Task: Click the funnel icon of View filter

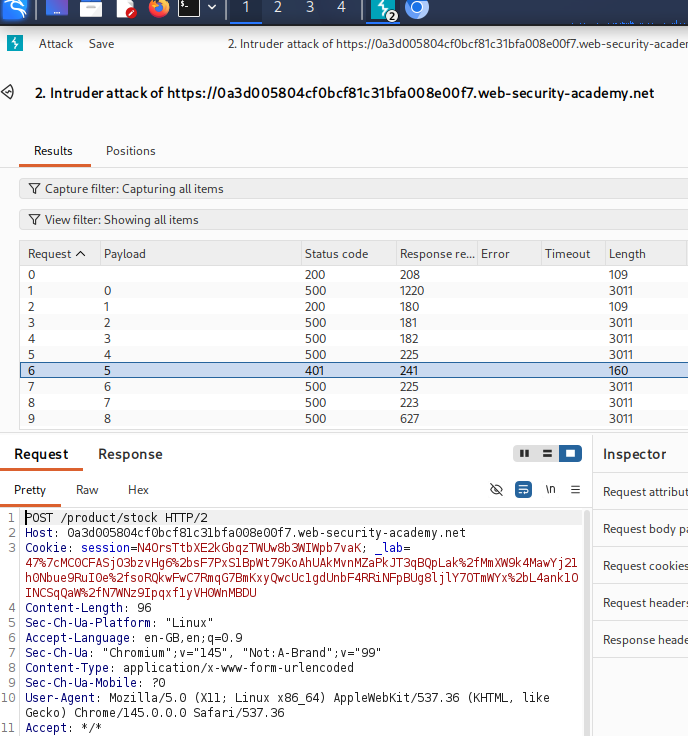Action: click(34, 220)
